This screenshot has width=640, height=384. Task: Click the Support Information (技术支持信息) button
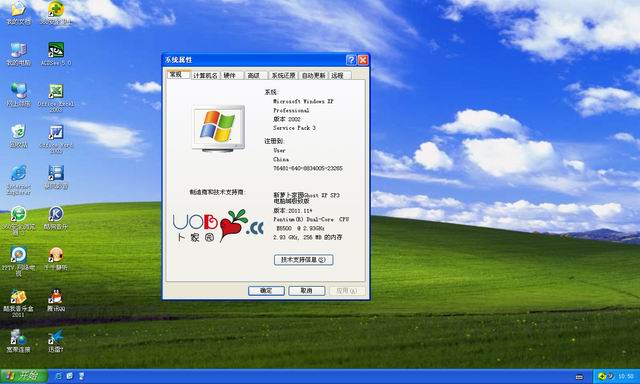pyautogui.click(x=304, y=260)
